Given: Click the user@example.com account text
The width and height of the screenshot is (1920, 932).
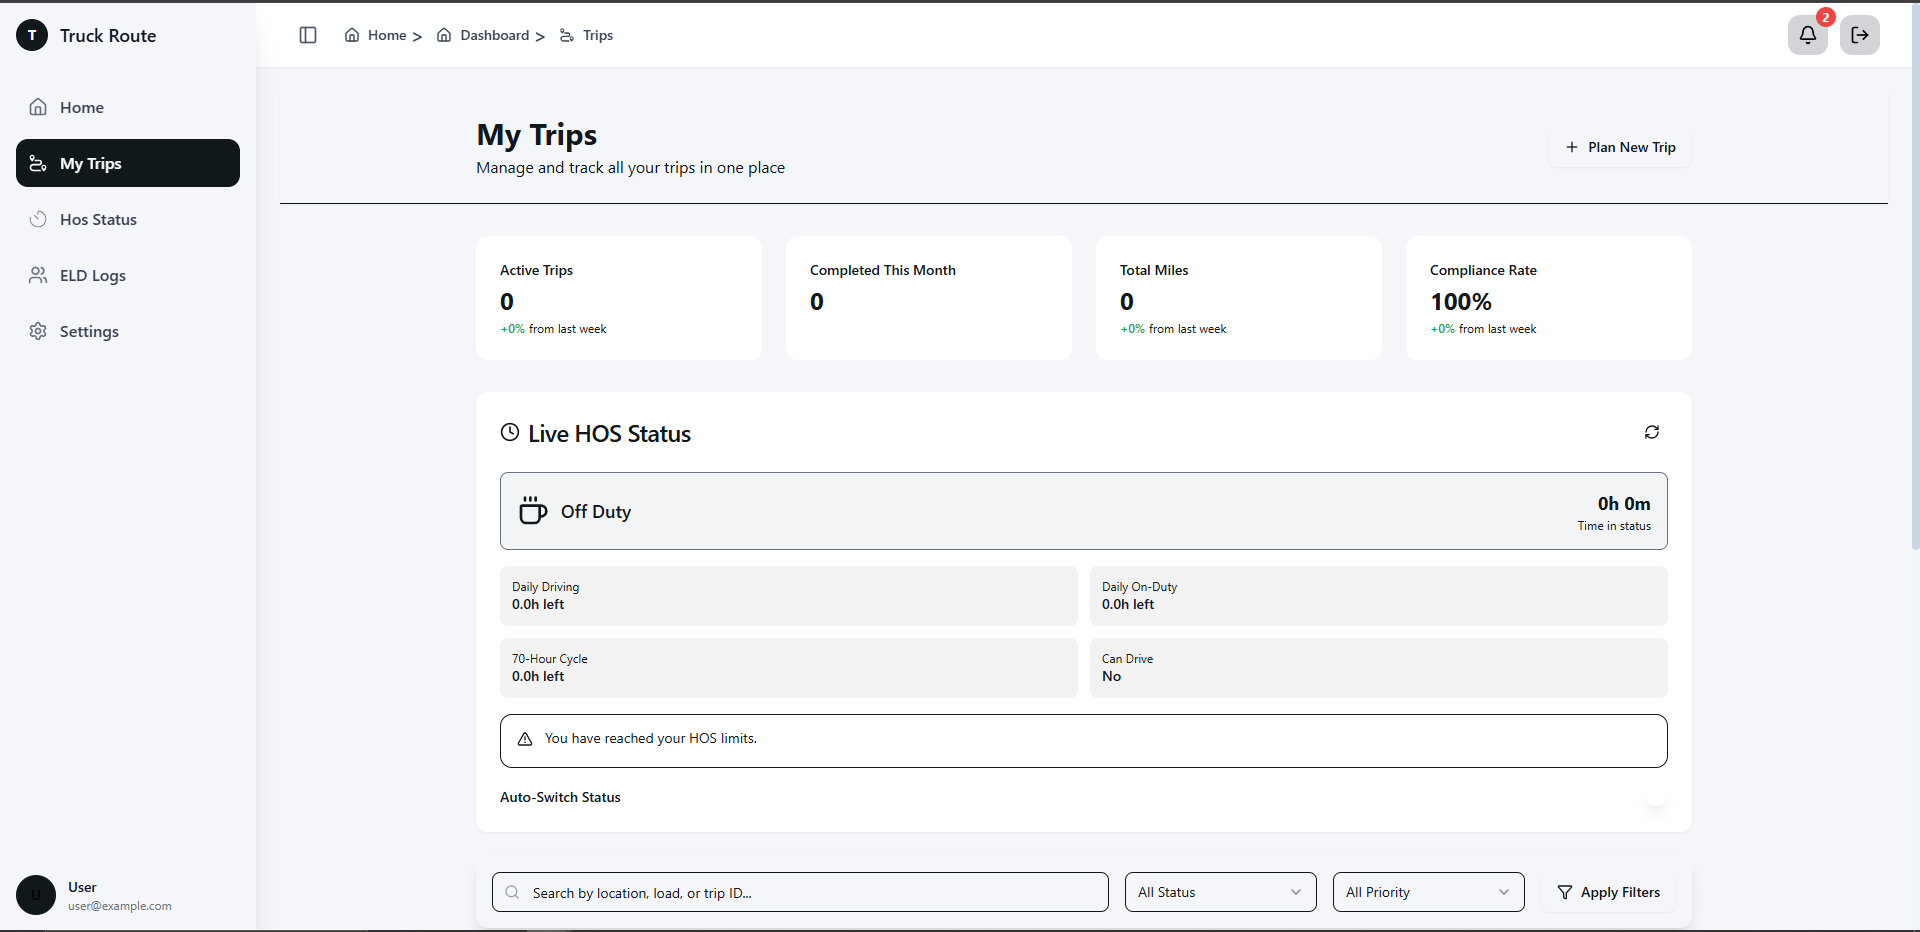Looking at the screenshot, I should coord(120,906).
